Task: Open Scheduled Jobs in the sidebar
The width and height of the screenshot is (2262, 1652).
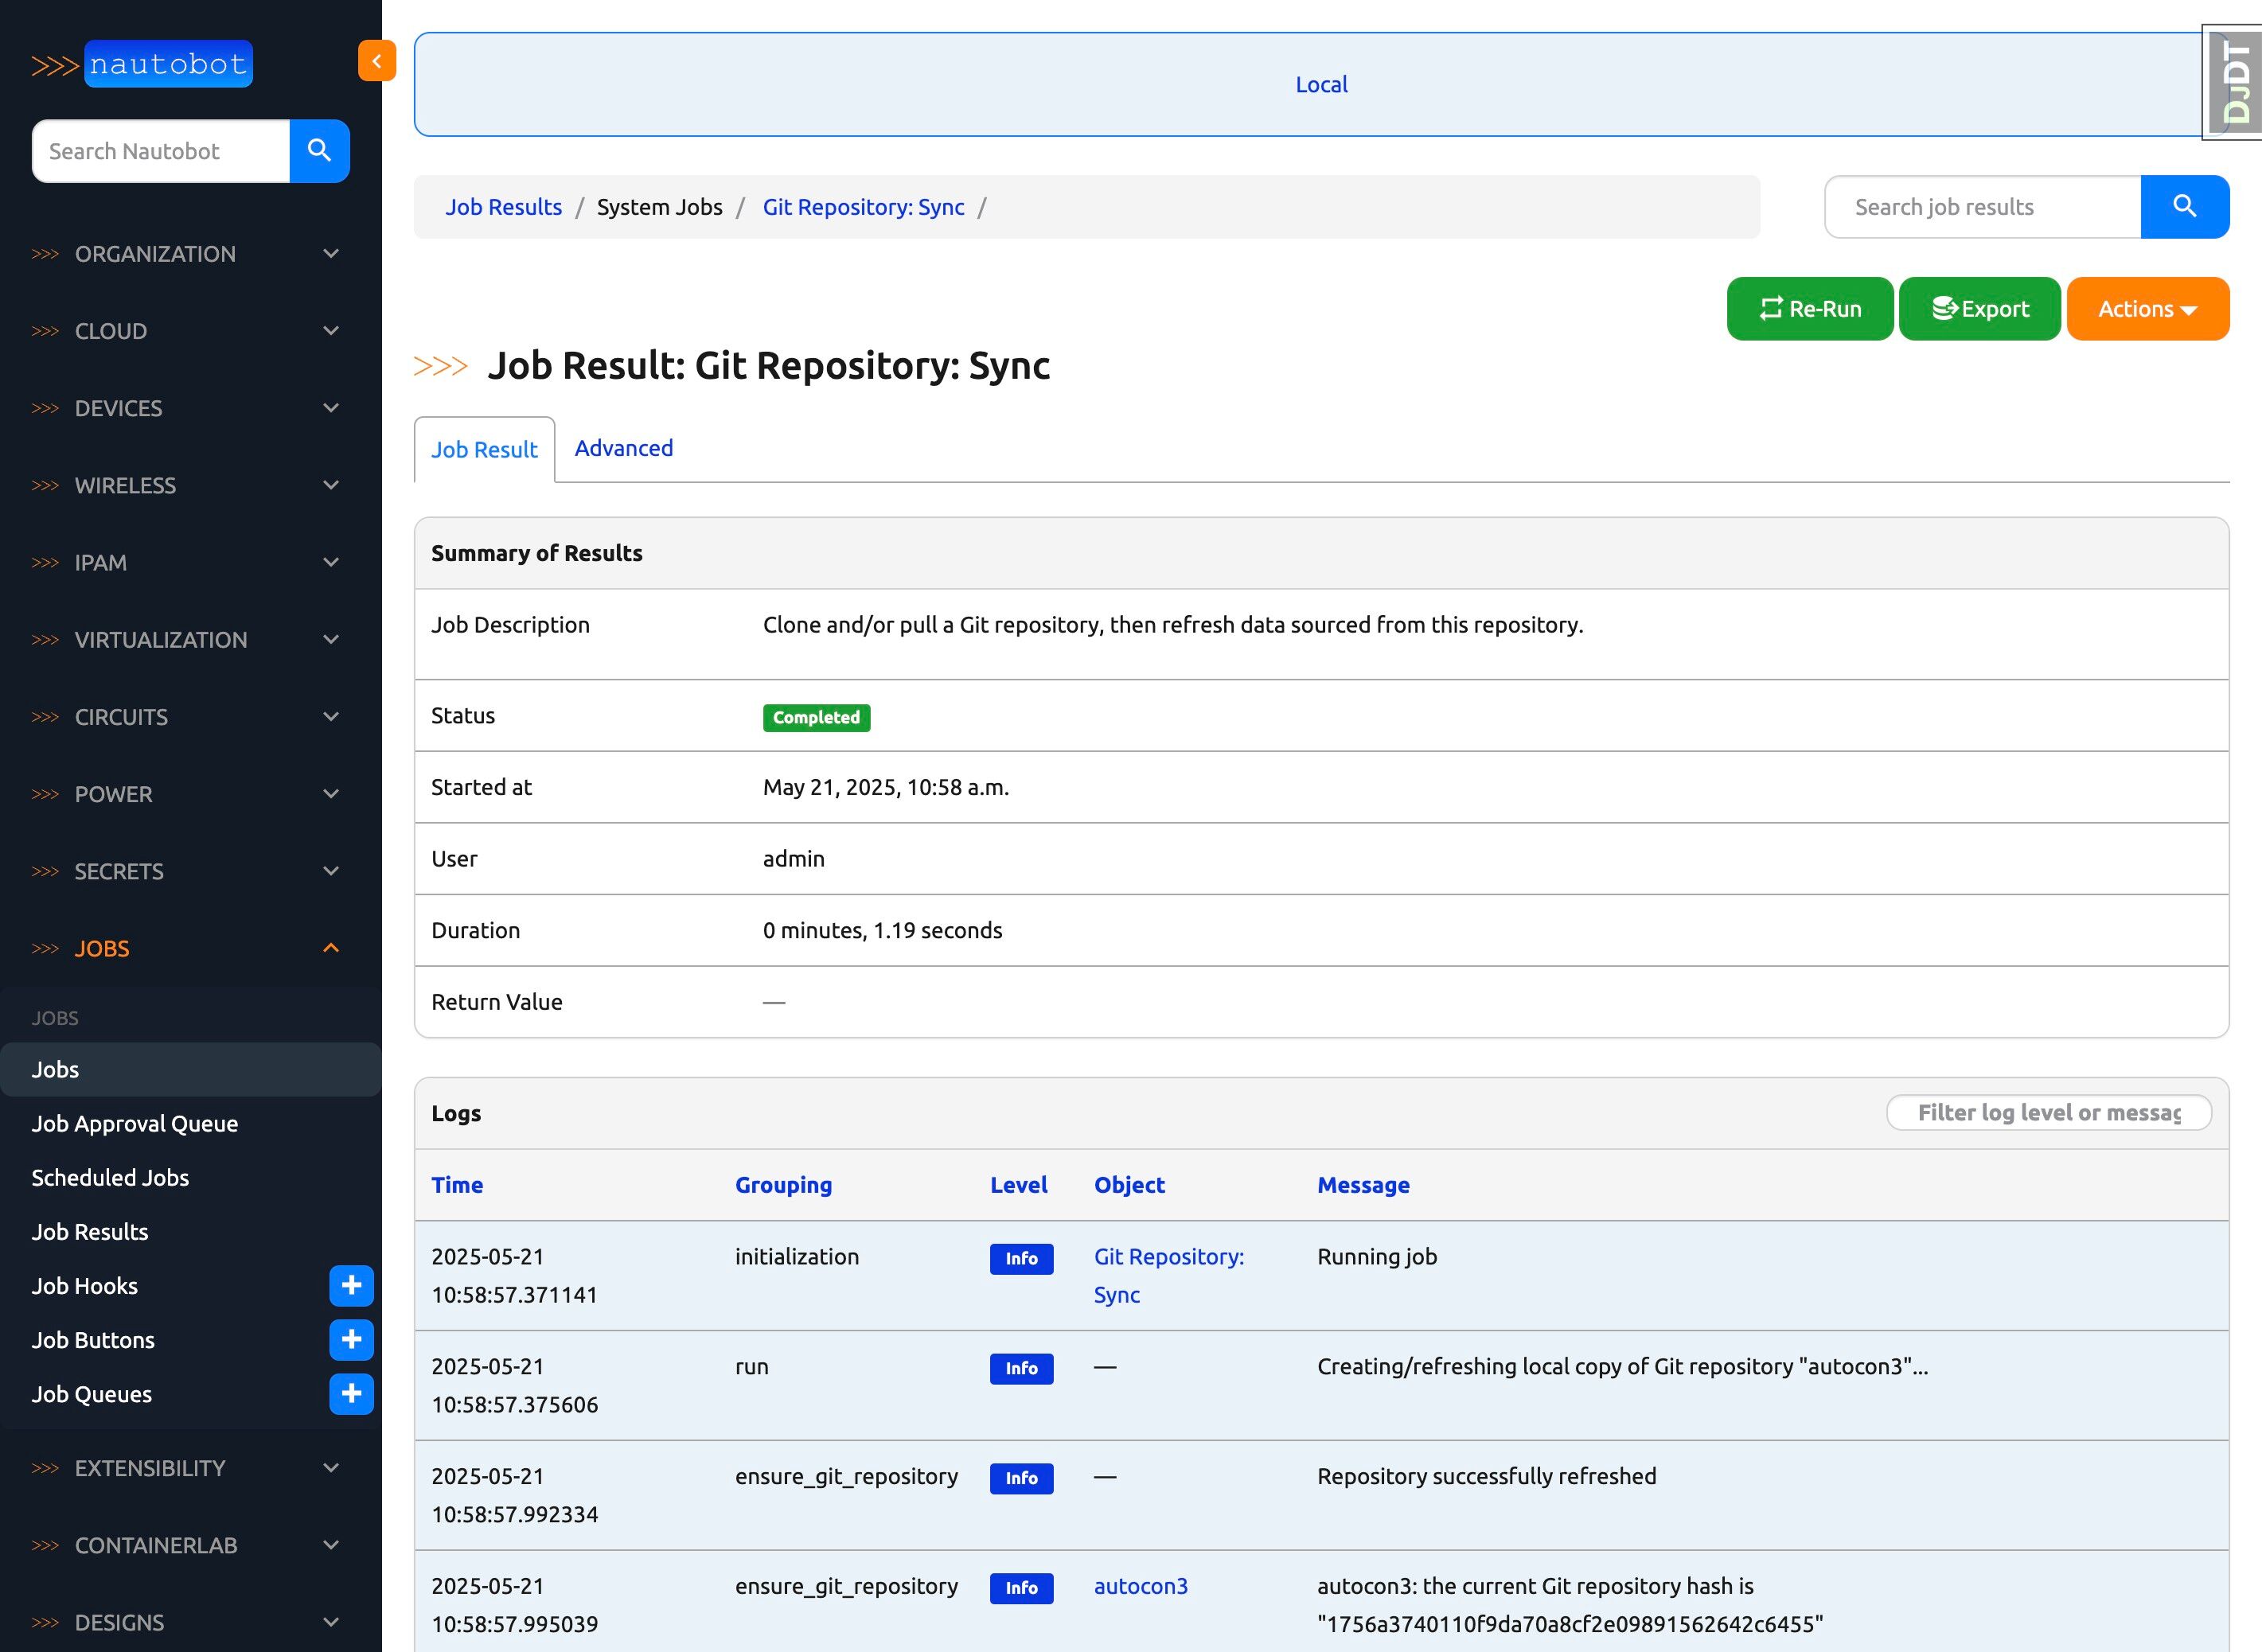Action: [110, 1178]
